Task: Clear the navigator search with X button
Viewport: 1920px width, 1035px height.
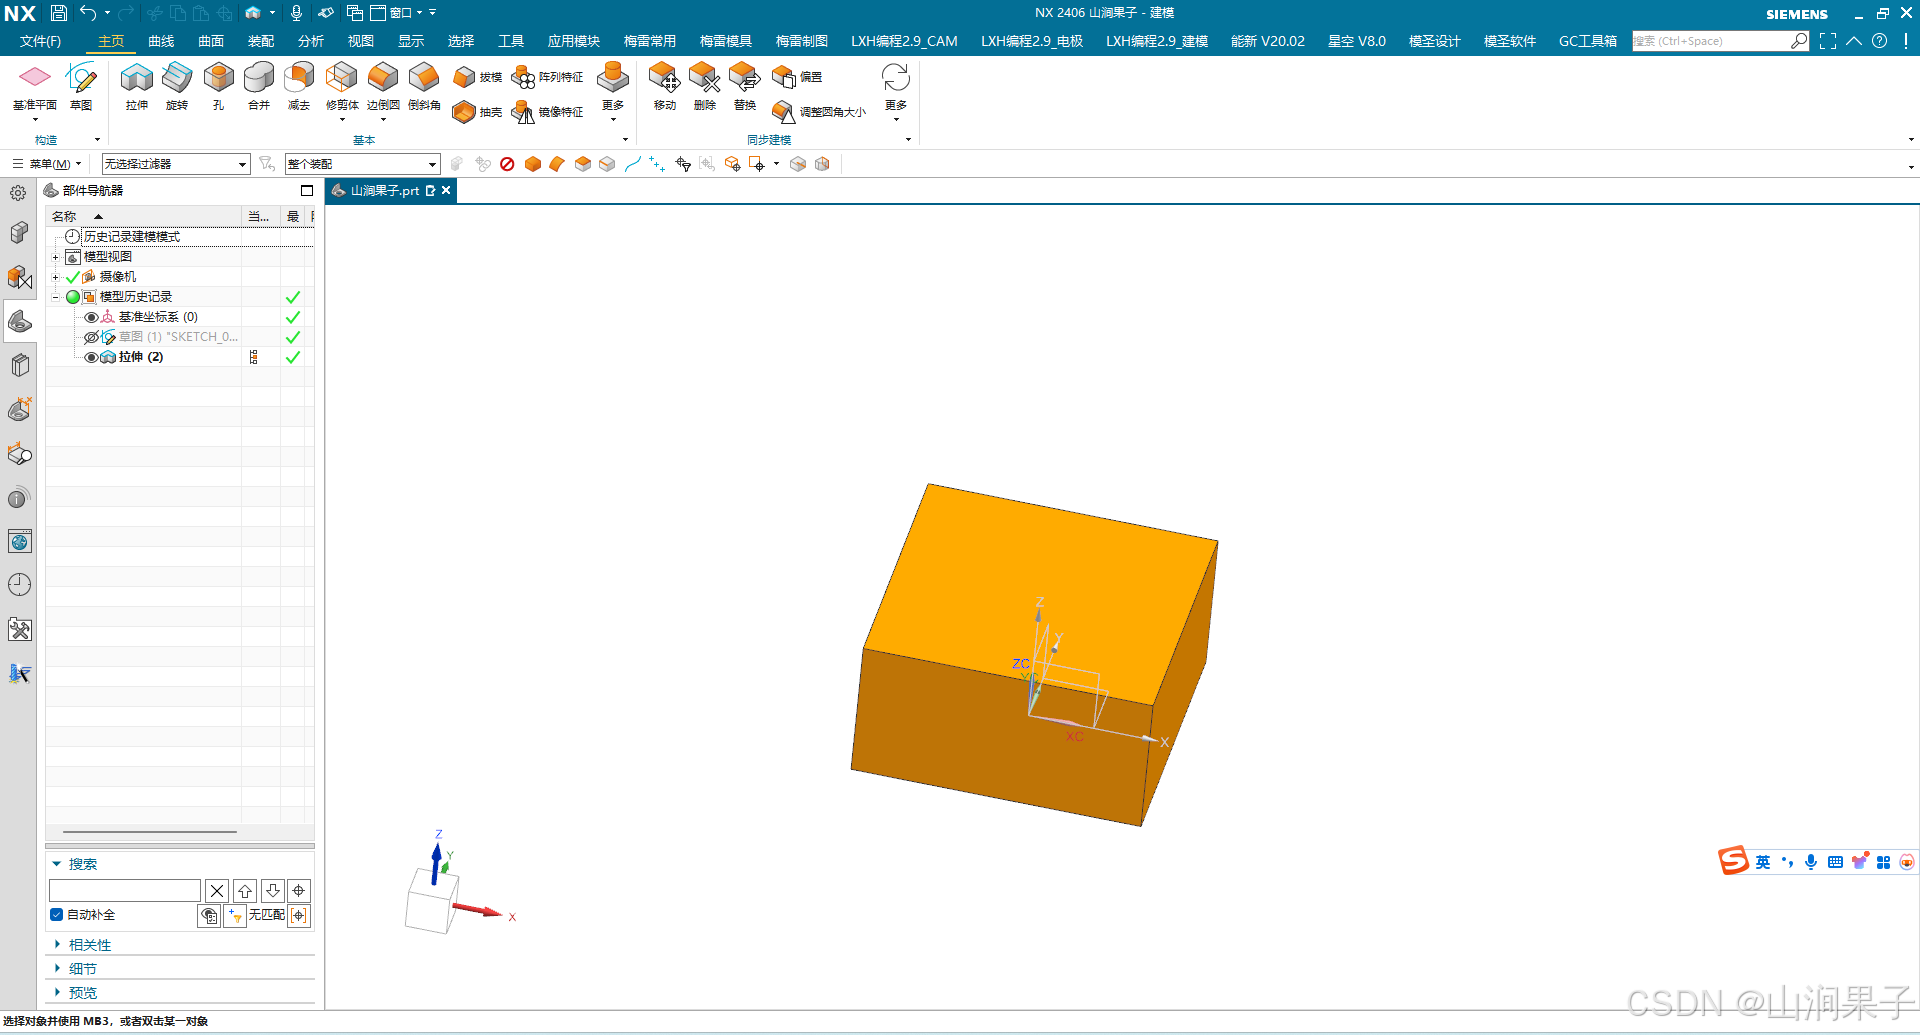Action: click(x=217, y=890)
